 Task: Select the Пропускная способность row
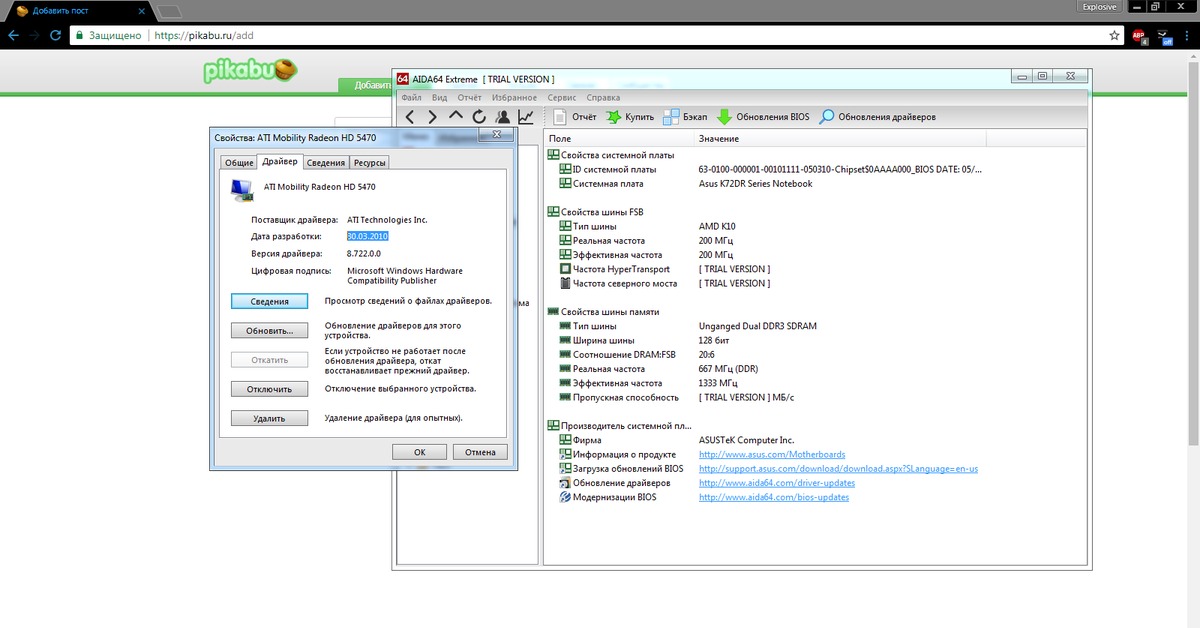(x=618, y=397)
